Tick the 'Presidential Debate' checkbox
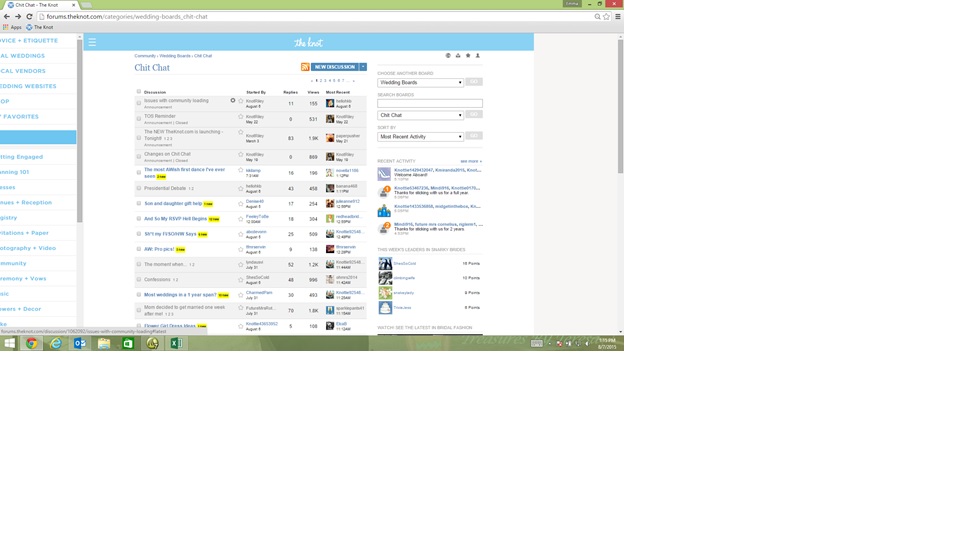The image size is (960, 540). click(x=139, y=189)
